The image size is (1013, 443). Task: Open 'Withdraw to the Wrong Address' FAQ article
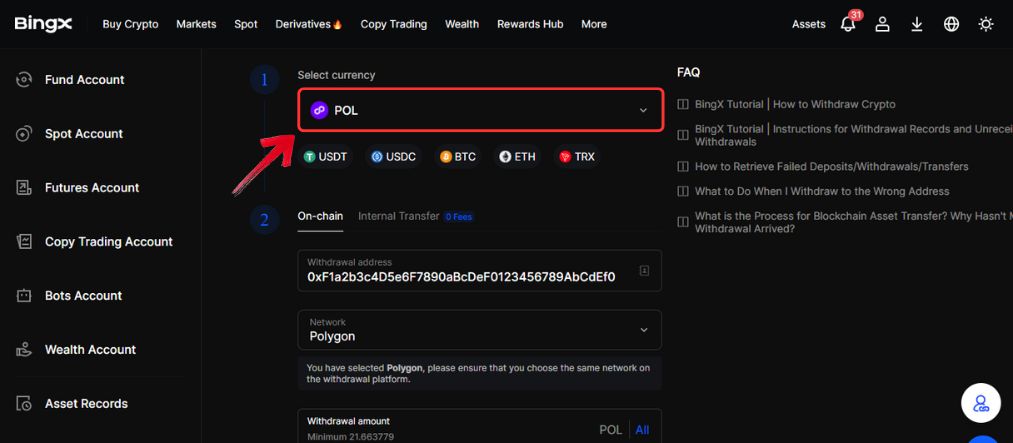point(822,192)
